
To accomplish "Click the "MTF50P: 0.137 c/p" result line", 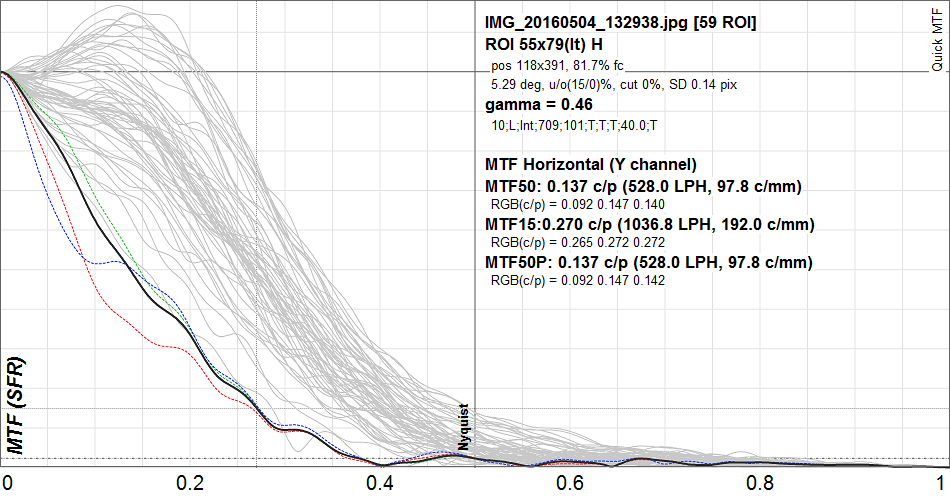I will click(x=649, y=262).
